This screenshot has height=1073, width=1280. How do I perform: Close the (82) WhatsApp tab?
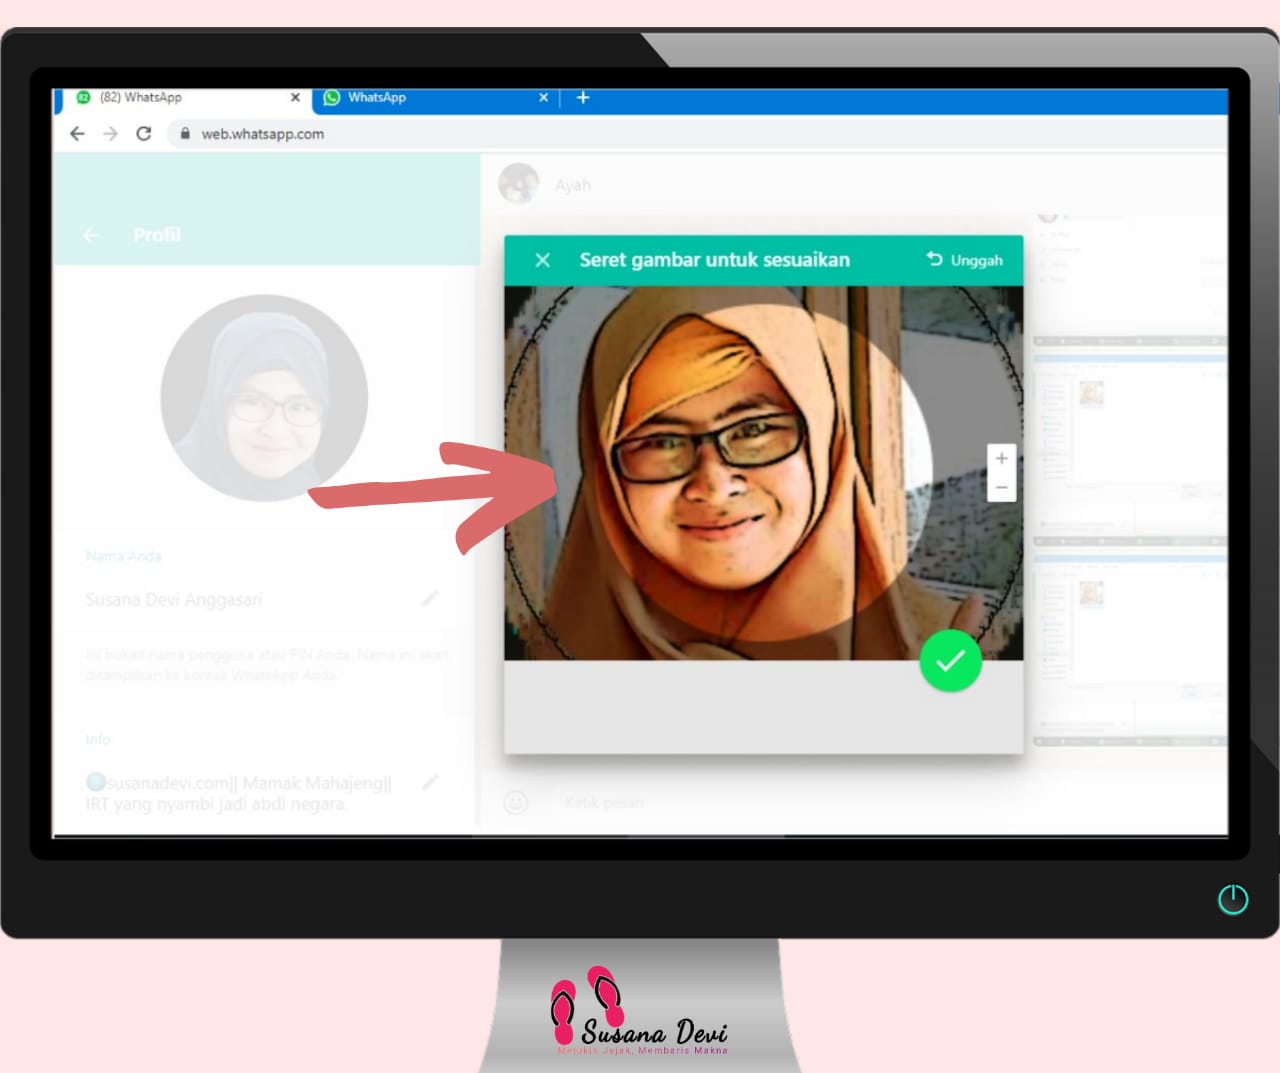click(x=295, y=98)
